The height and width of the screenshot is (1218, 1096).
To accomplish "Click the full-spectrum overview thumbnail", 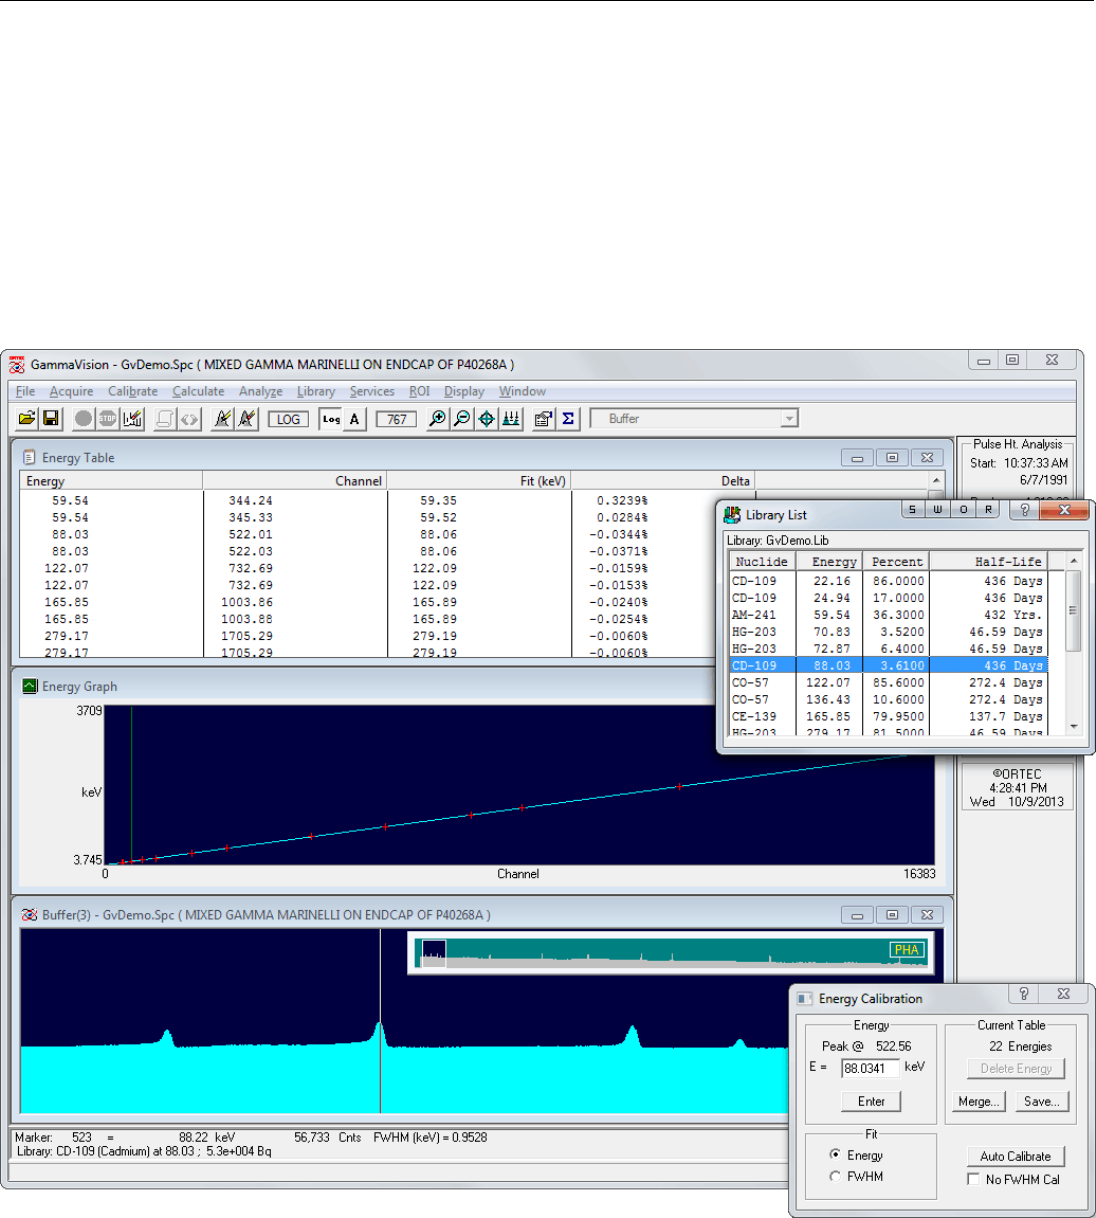I will [670, 954].
